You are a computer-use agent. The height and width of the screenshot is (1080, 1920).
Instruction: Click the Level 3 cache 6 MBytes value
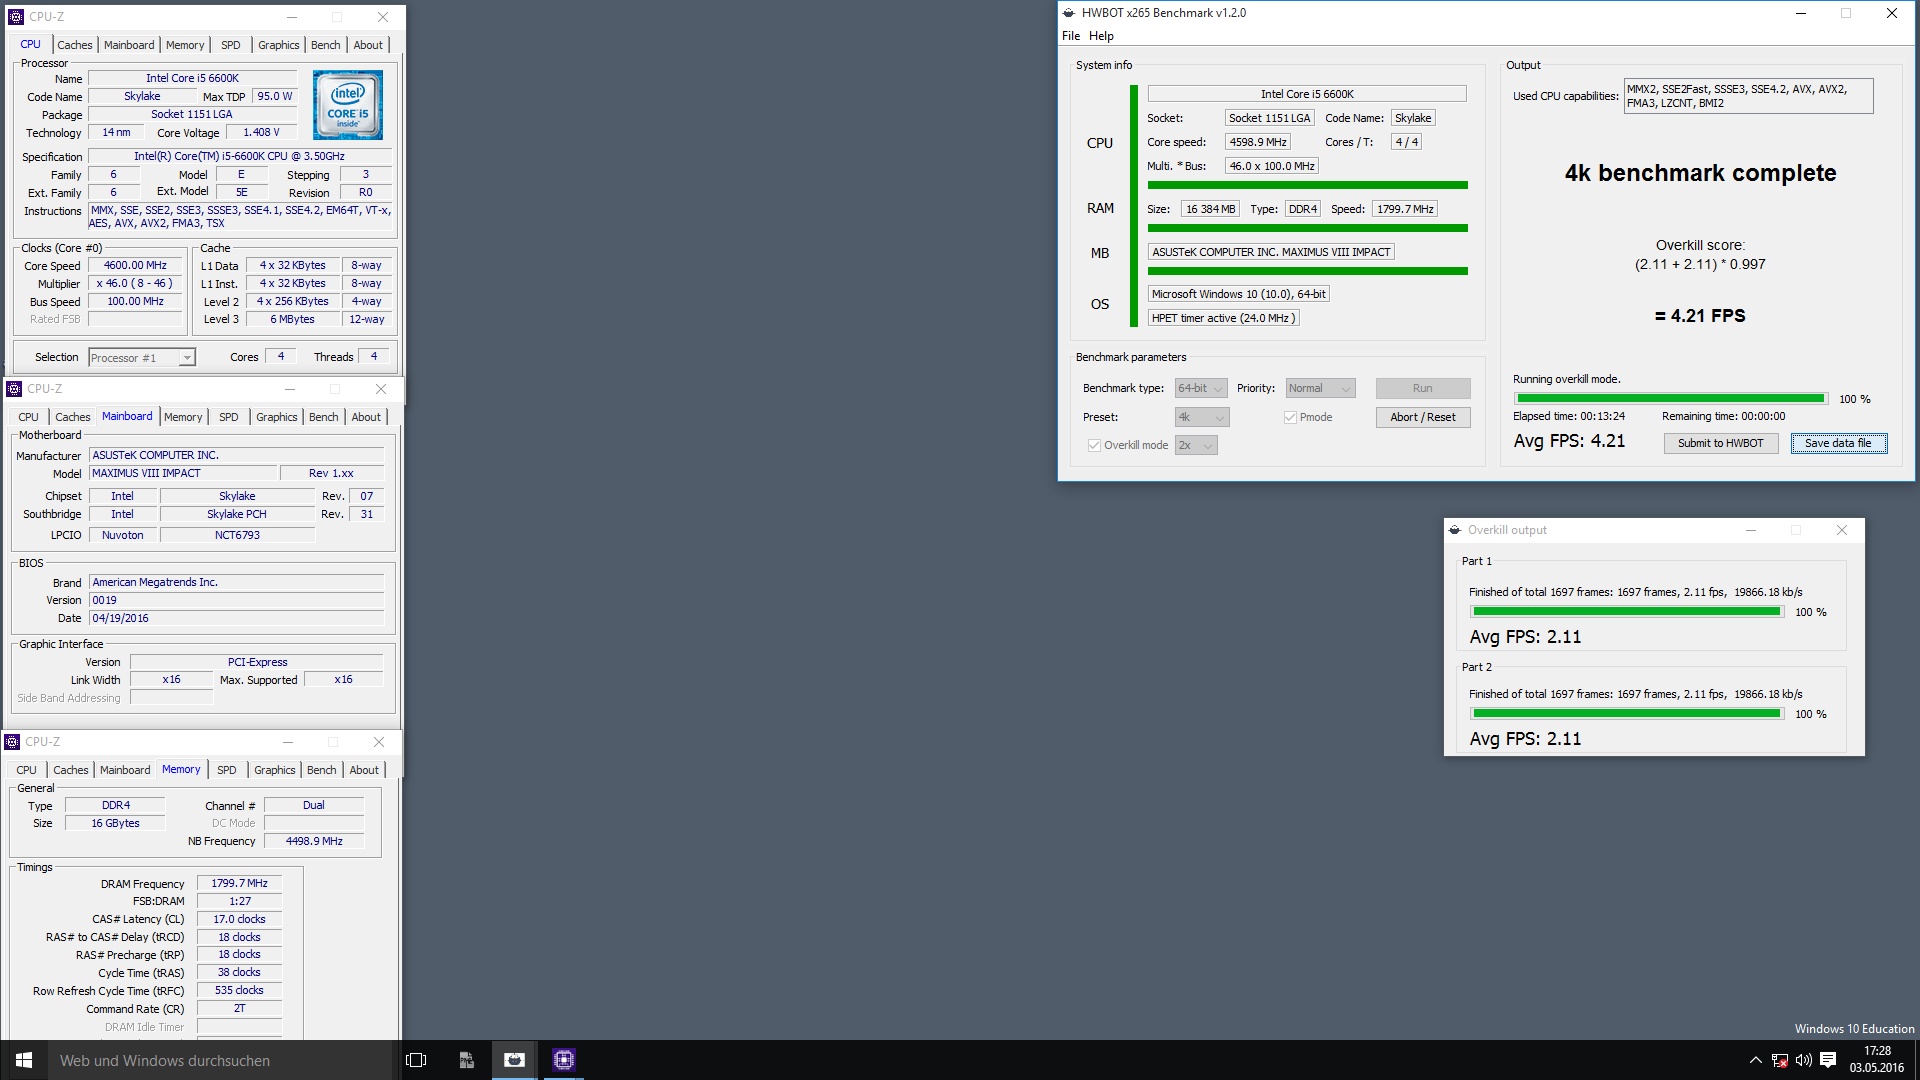293,320
